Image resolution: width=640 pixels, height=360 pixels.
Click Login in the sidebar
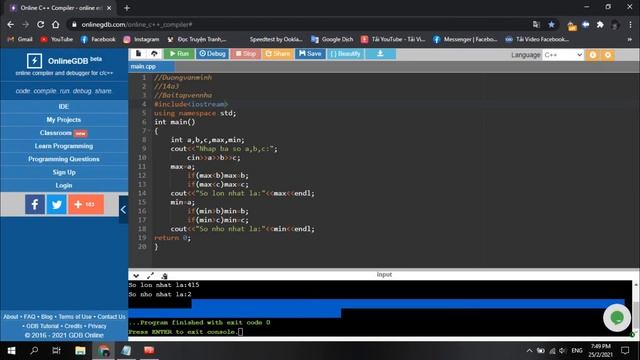64,185
